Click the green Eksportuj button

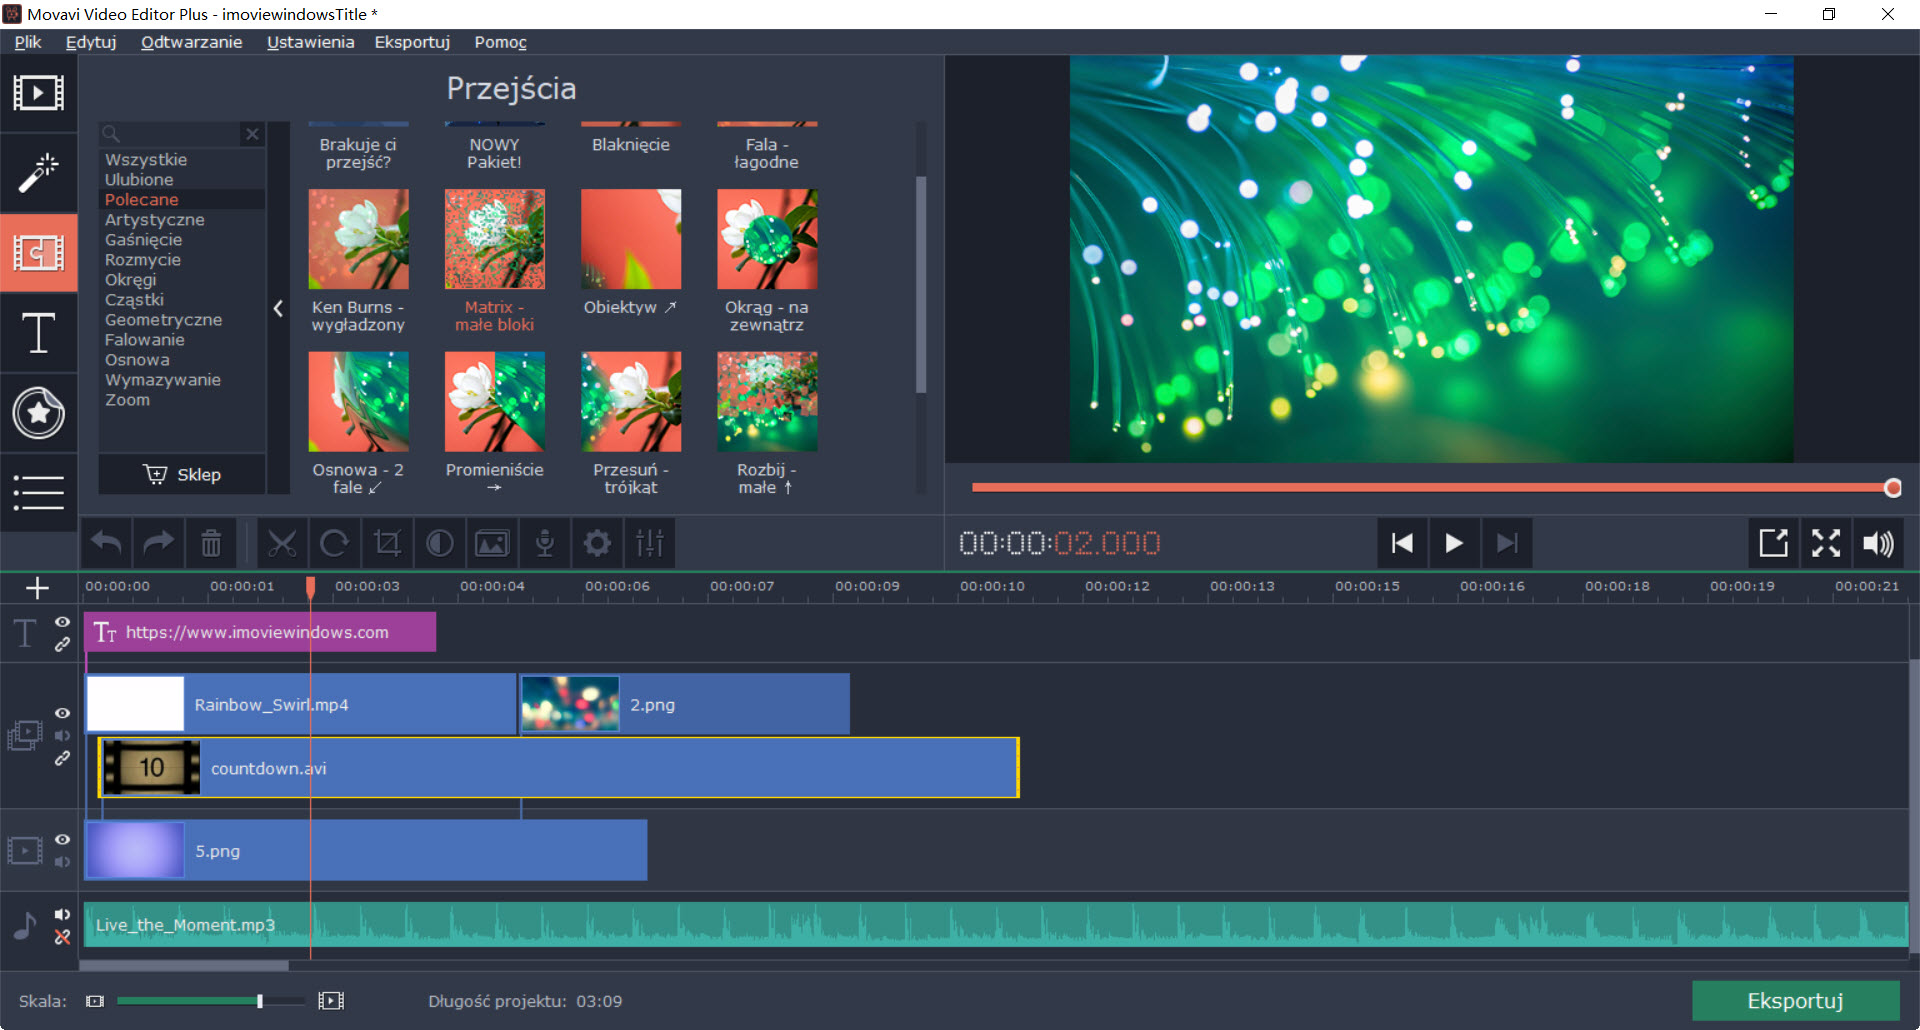coord(1795,1001)
